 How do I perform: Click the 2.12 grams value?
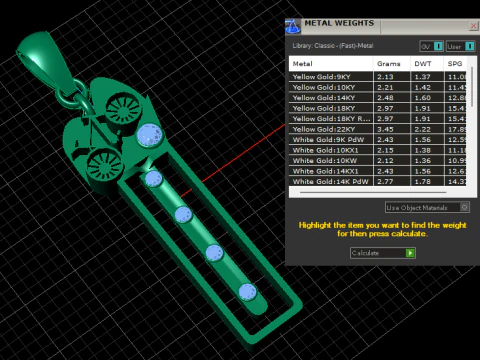tap(385, 161)
